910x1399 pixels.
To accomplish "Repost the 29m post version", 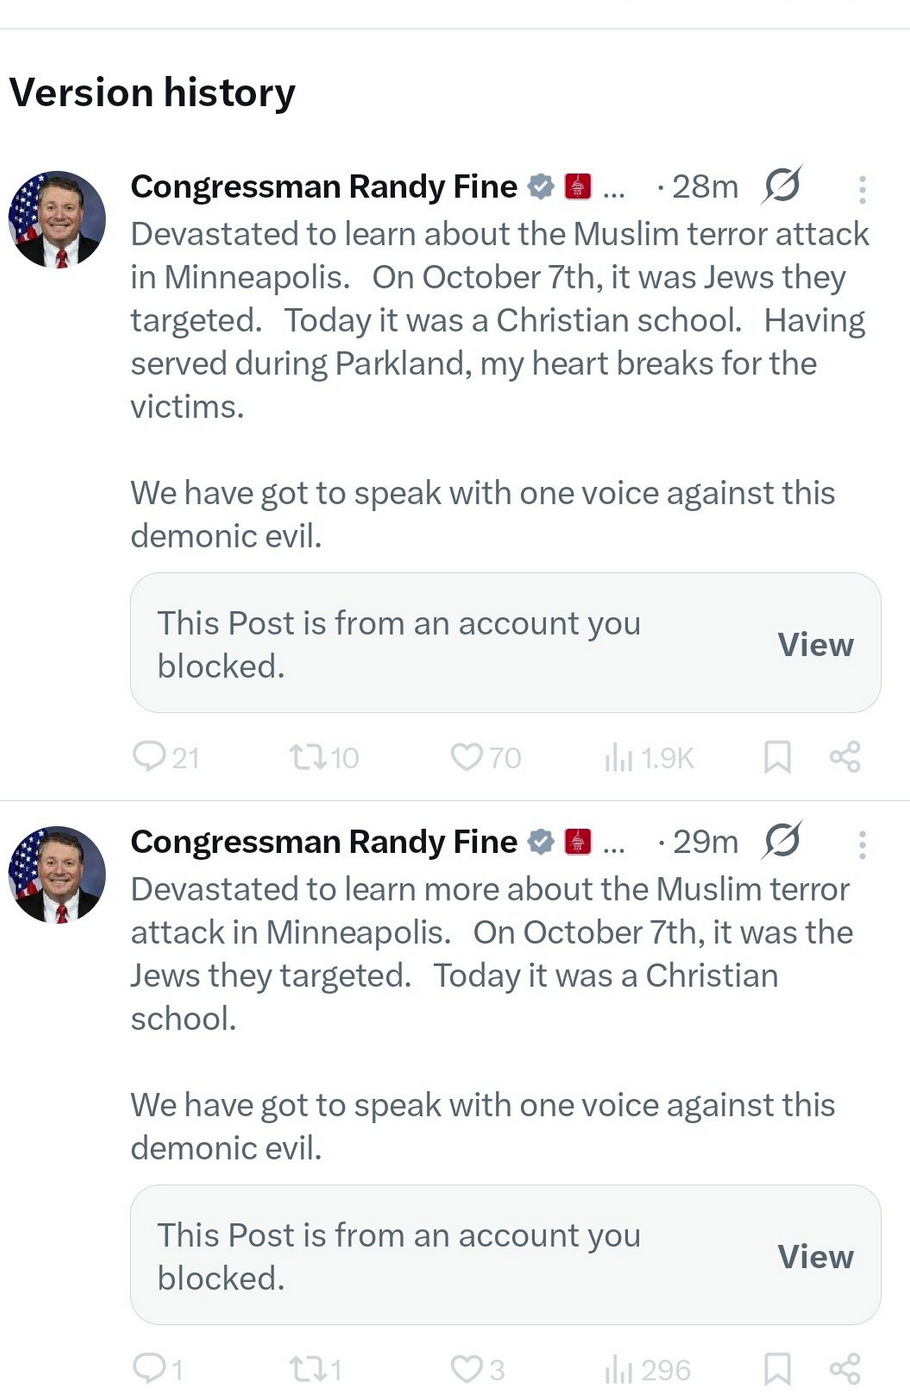I will 308,1368.
